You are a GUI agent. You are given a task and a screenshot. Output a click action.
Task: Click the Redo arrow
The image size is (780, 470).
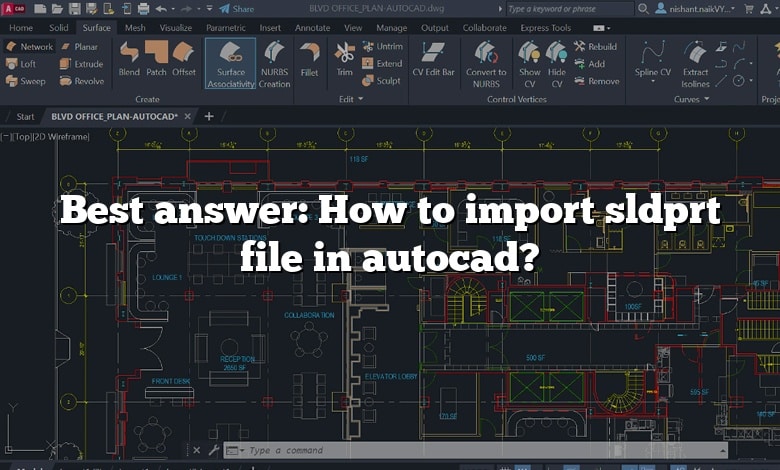(x=187, y=9)
